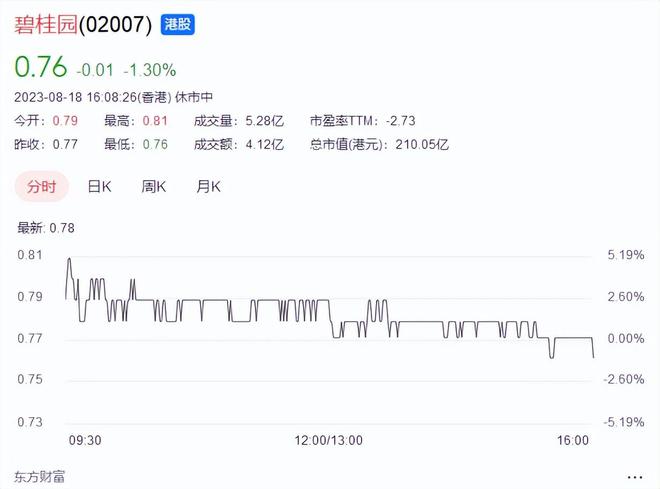
Task: Click the 昨收 value 0.77
Action: tap(65, 144)
